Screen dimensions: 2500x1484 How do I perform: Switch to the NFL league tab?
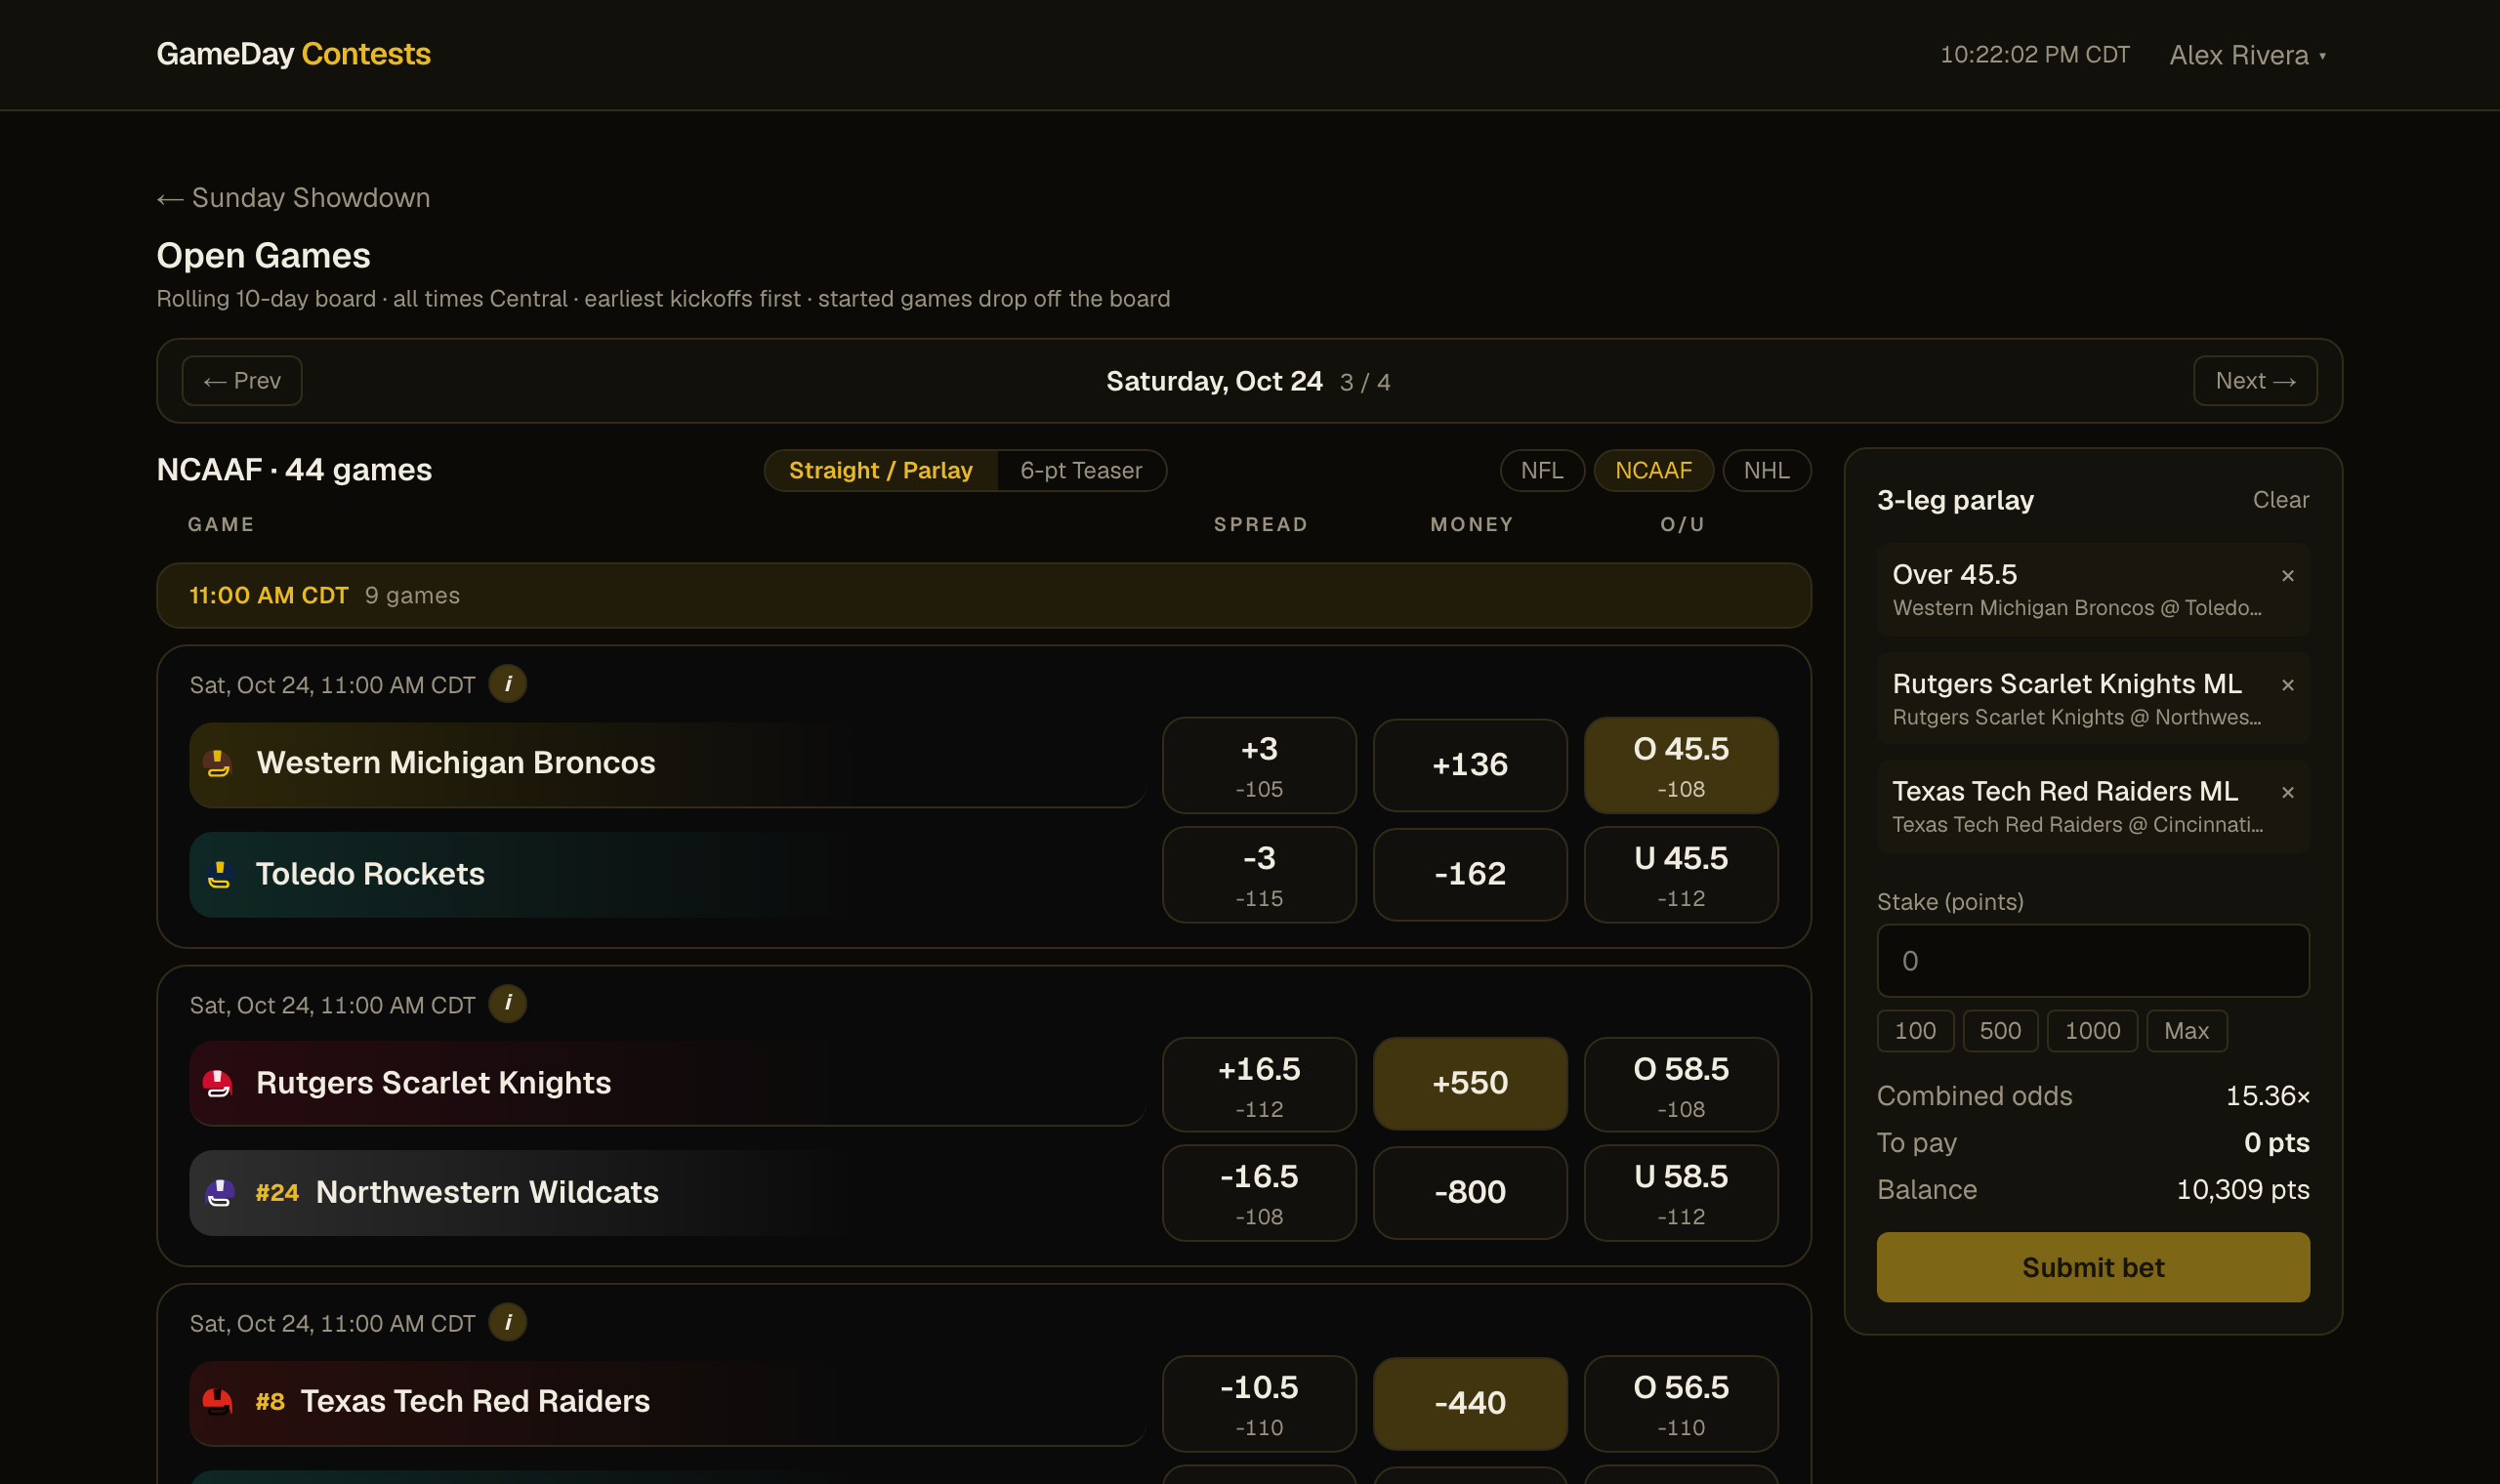pos(1541,470)
